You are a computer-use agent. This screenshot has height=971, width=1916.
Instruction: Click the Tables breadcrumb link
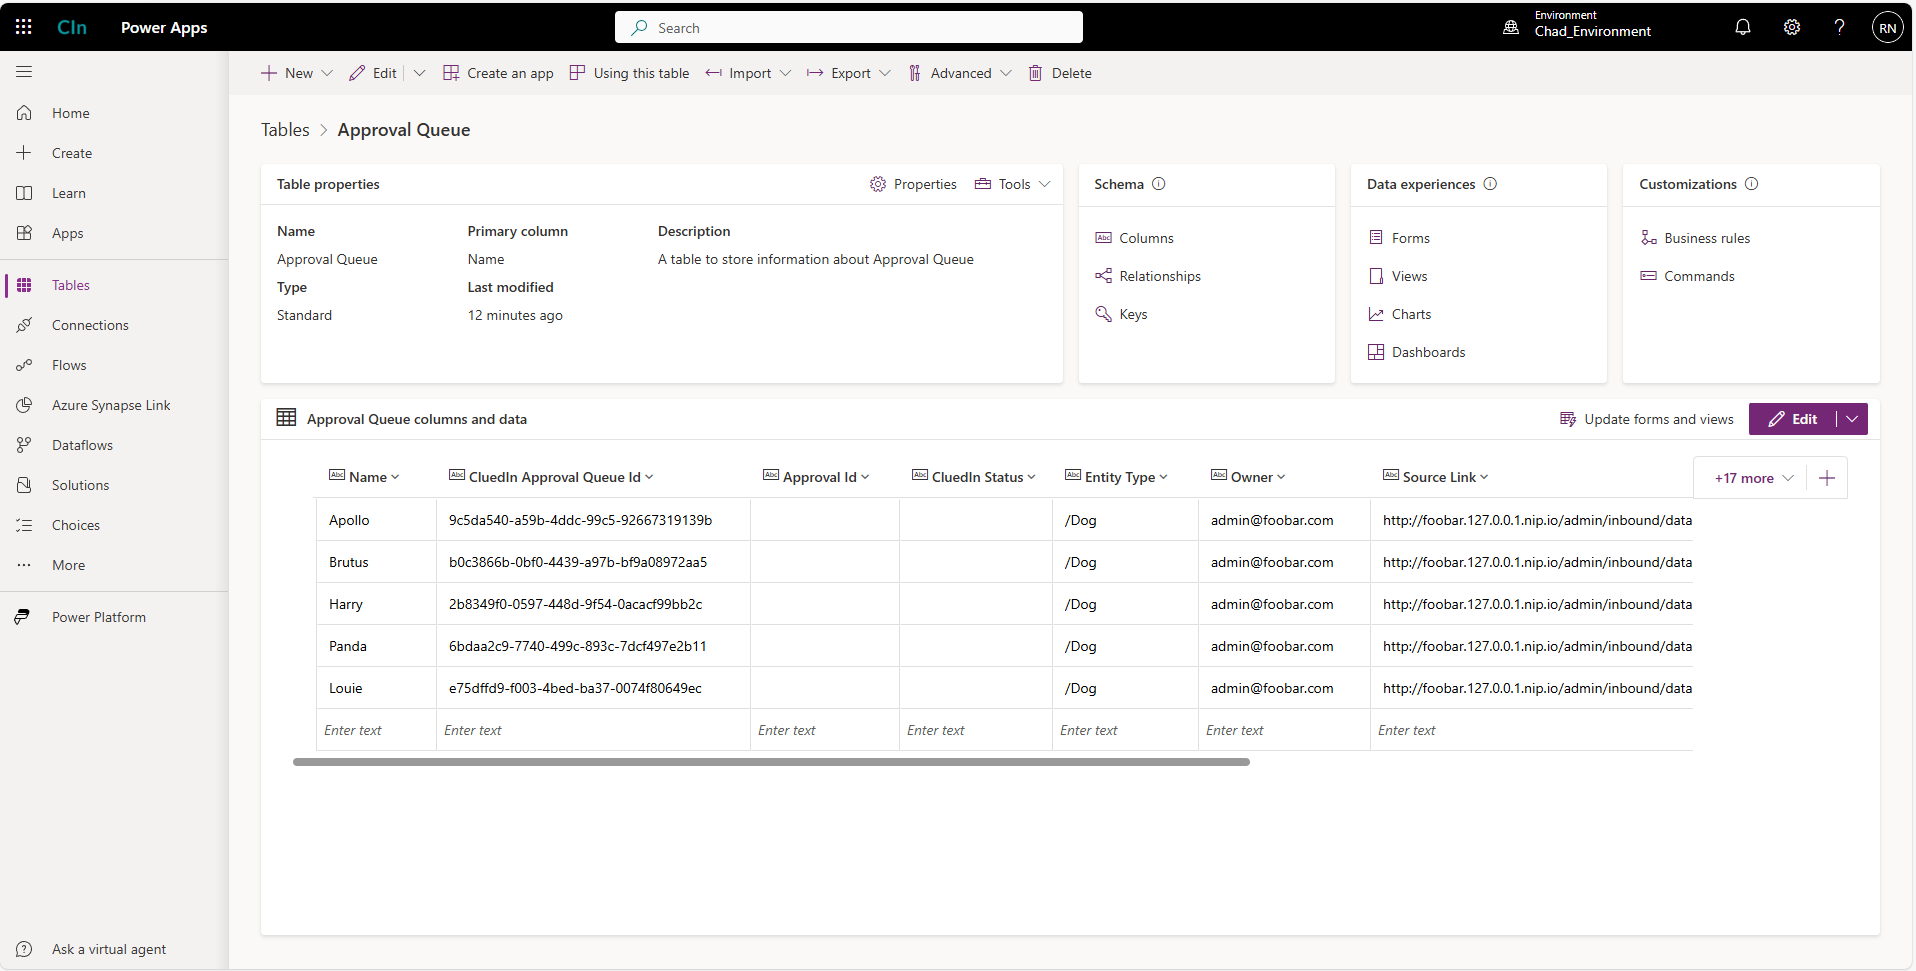pos(285,130)
